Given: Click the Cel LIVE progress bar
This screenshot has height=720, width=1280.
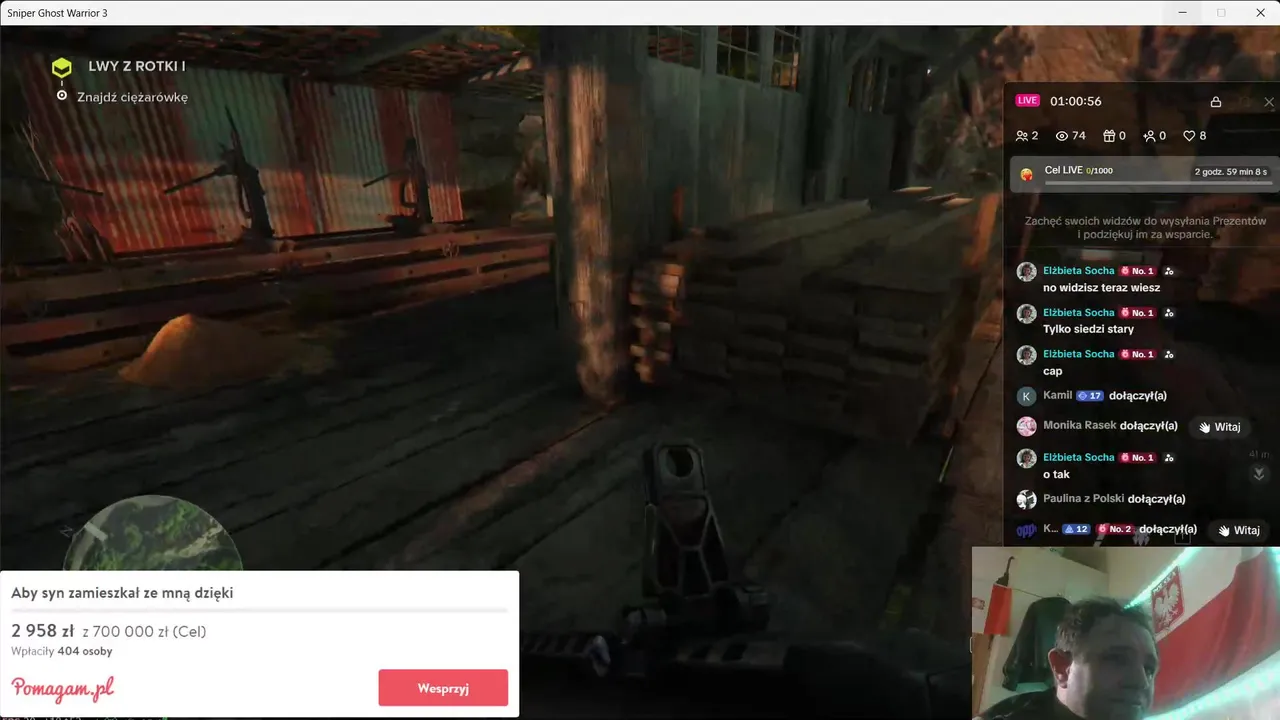Looking at the screenshot, I should tap(1158, 183).
